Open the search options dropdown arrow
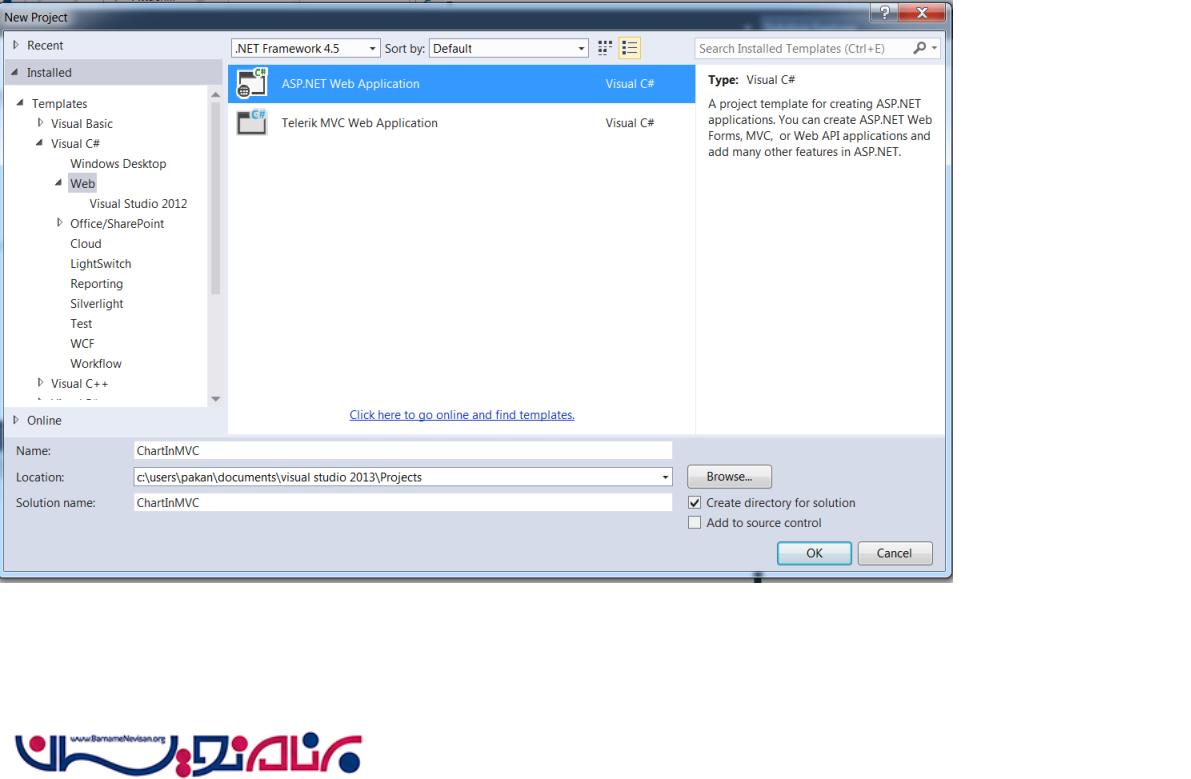1191x779 pixels. click(934, 48)
